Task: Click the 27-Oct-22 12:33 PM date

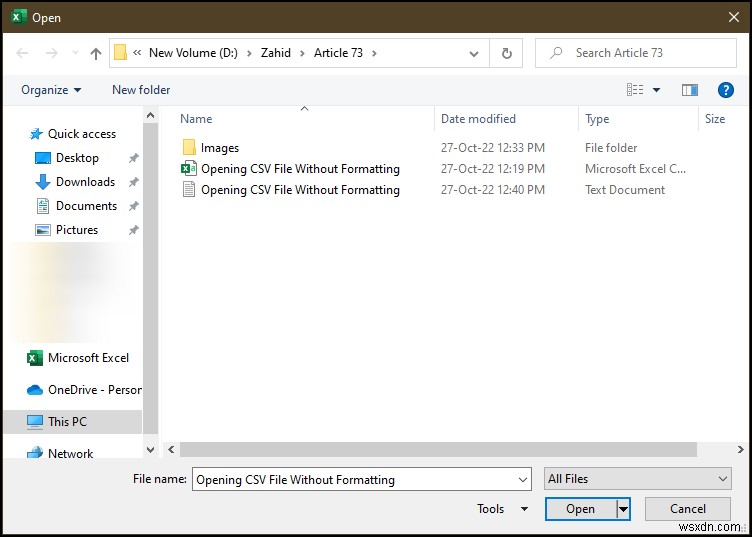Action: (x=493, y=148)
